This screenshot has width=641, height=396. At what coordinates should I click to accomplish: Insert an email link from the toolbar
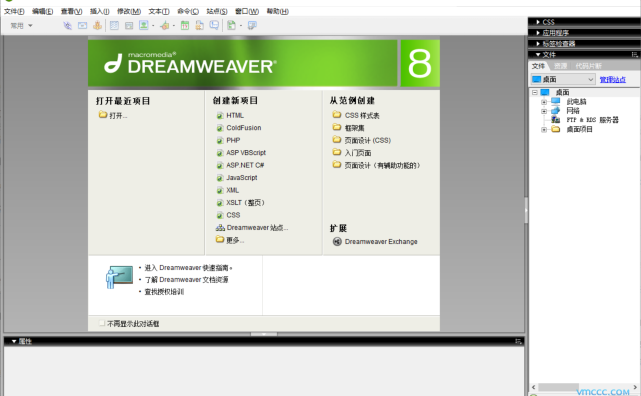tap(83, 25)
